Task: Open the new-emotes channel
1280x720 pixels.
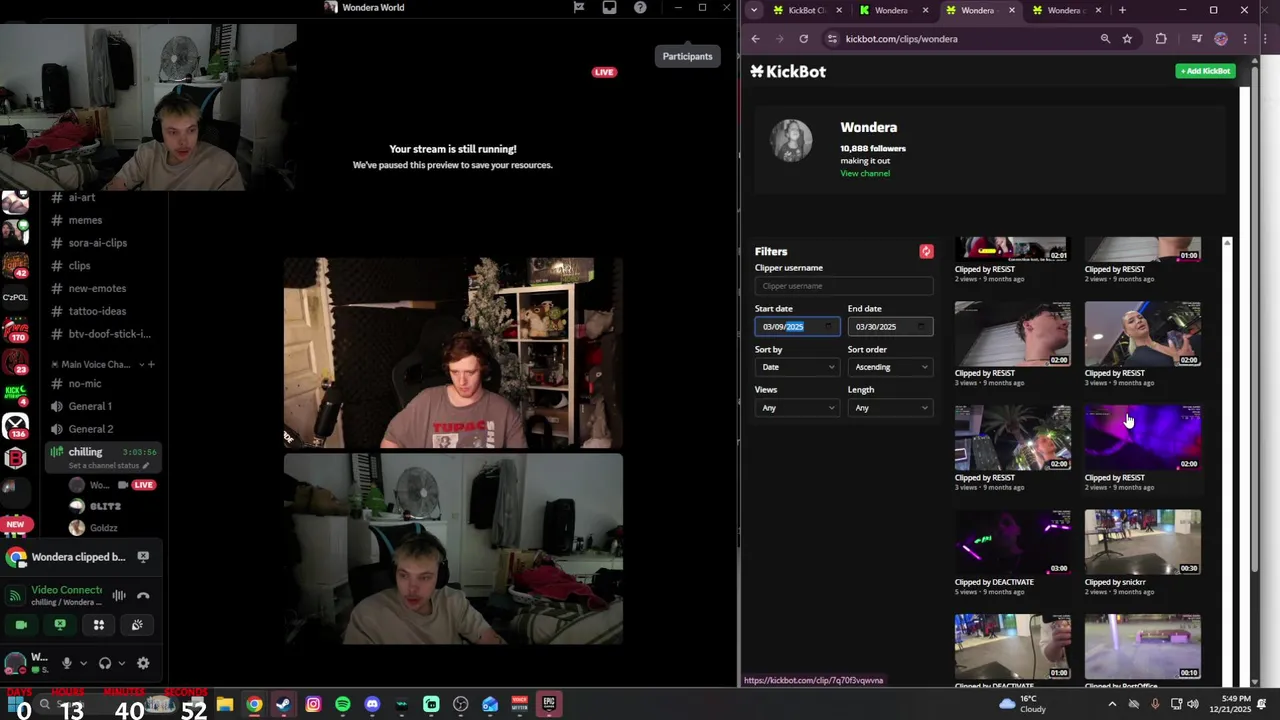Action: coord(97,288)
